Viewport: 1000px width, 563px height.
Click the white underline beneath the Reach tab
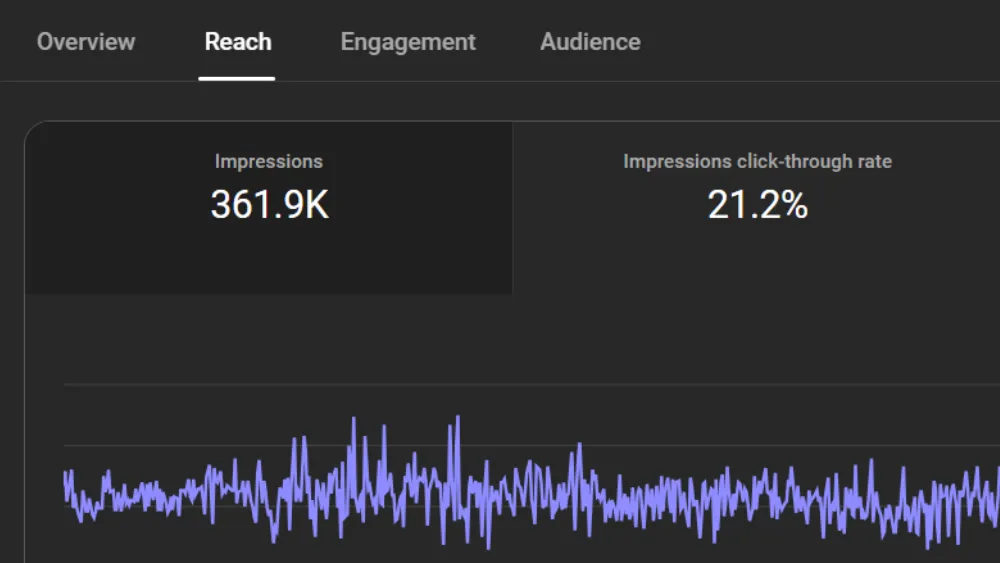click(x=237, y=77)
